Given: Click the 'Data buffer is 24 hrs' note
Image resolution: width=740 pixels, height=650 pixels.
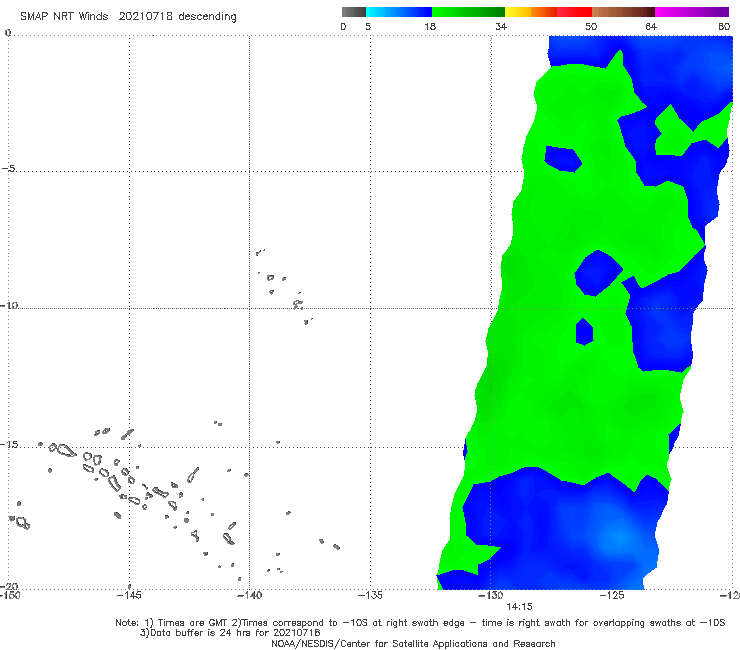Looking at the screenshot, I should pyautogui.click(x=230, y=633).
